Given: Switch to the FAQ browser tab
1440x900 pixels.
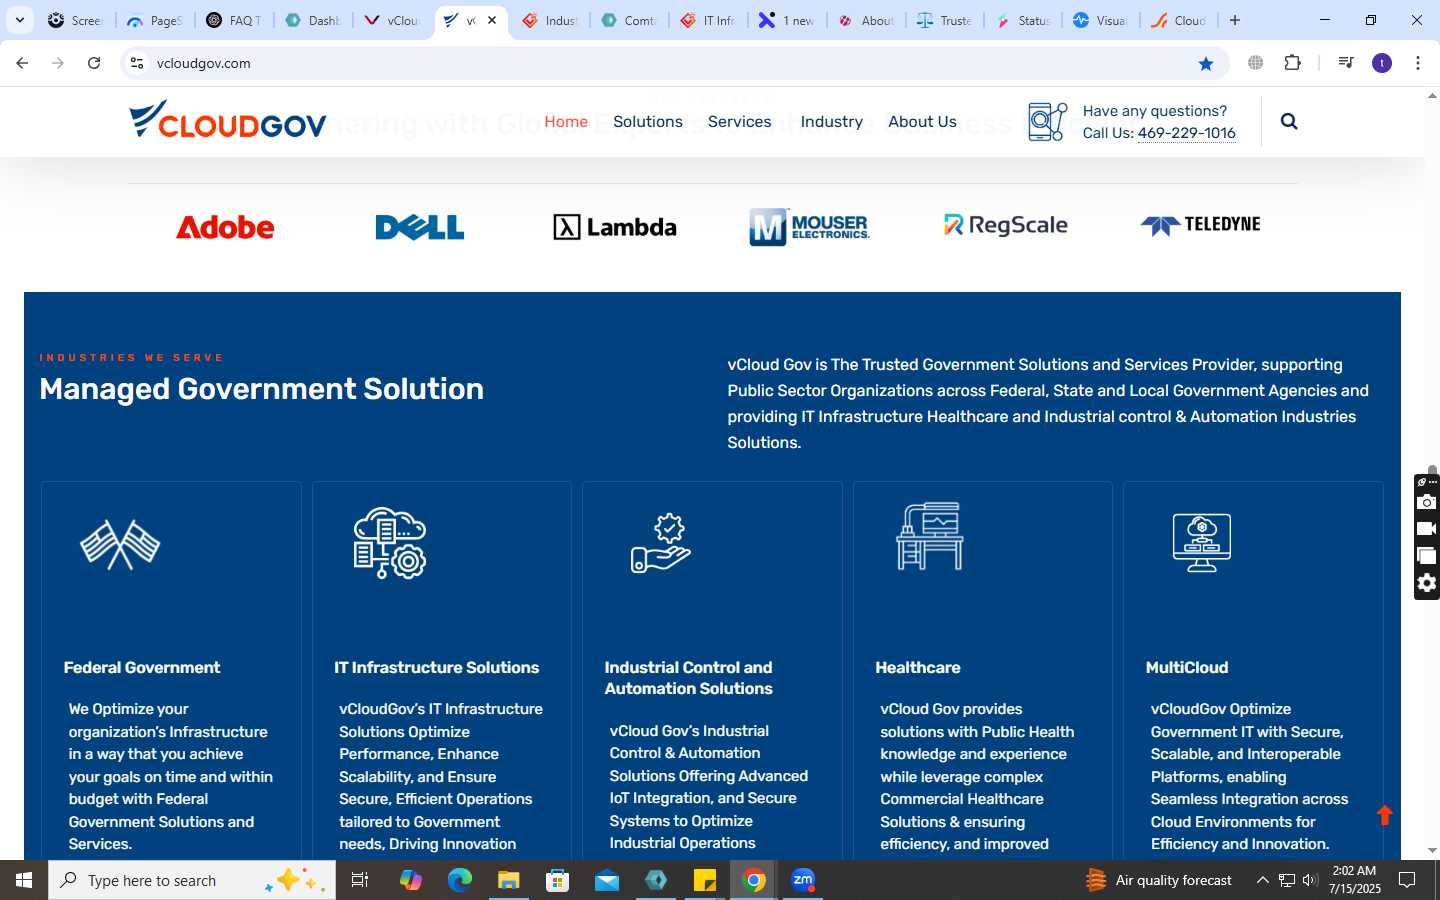Looking at the screenshot, I should (234, 20).
